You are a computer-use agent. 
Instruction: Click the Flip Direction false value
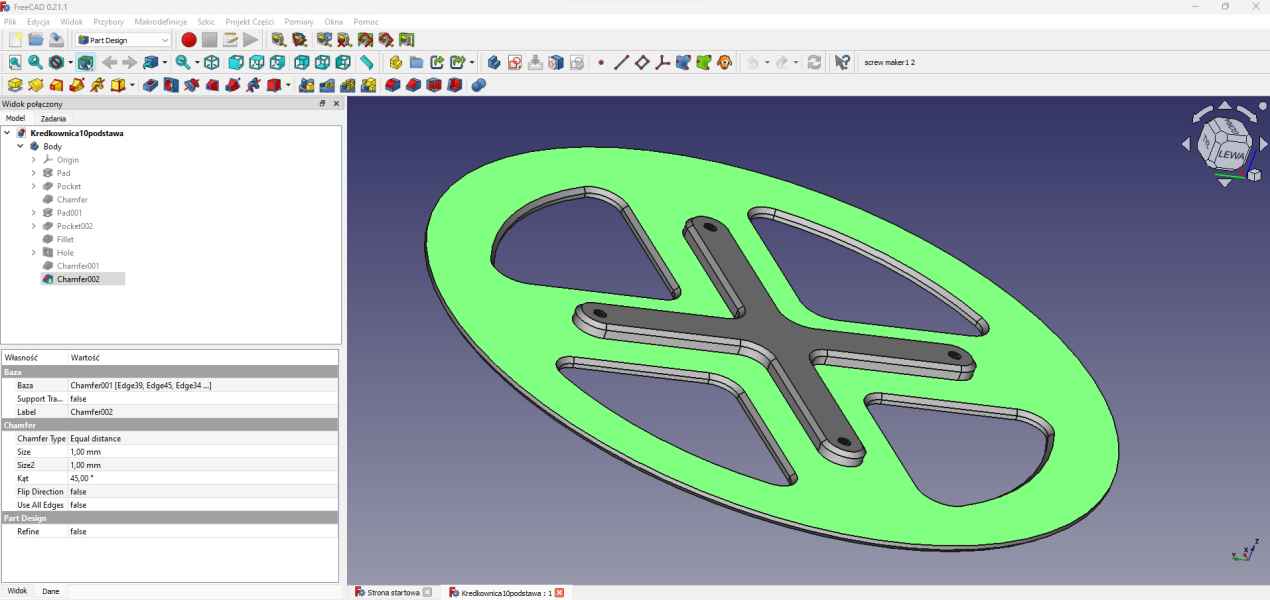pos(203,491)
